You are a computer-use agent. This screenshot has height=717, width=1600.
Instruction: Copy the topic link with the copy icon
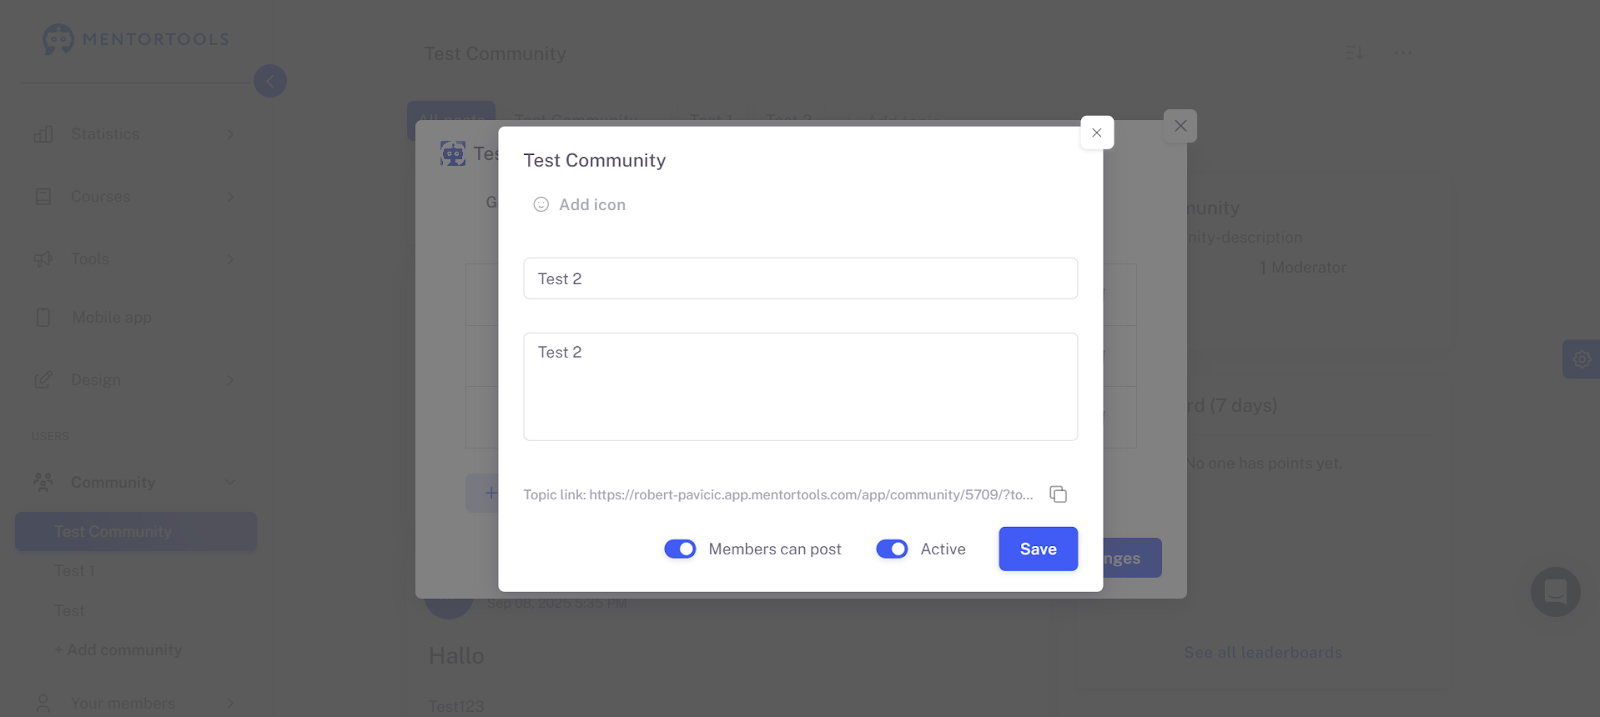tap(1058, 494)
